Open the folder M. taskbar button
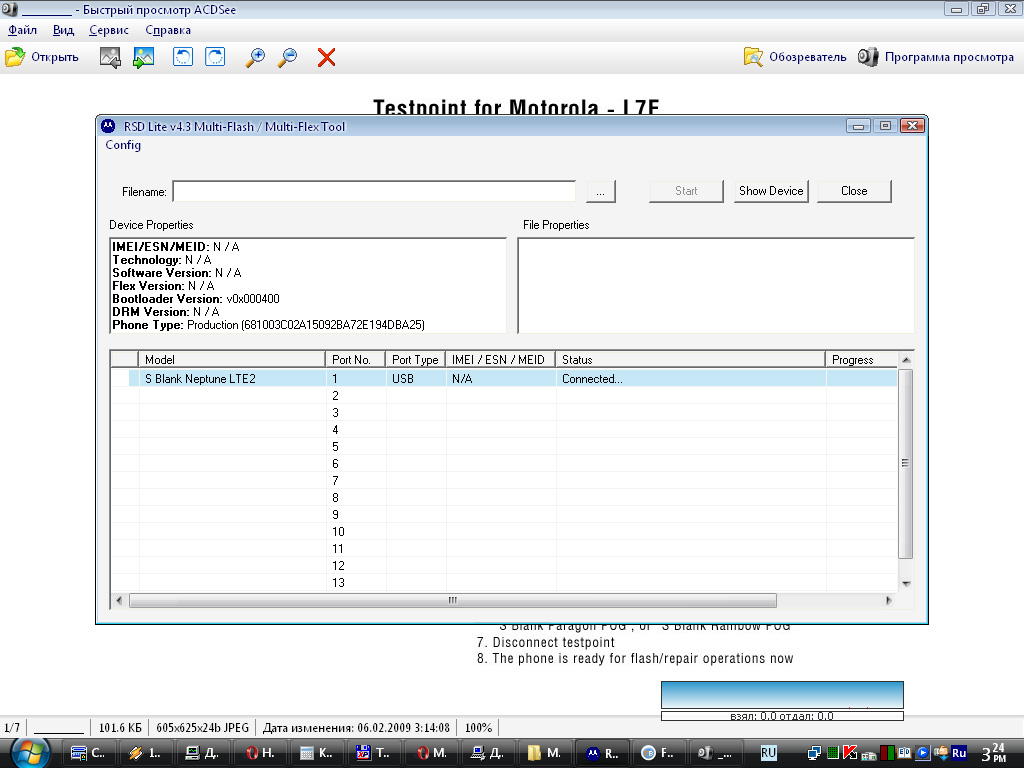The height and width of the screenshot is (768, 1024). coord(545,753)
